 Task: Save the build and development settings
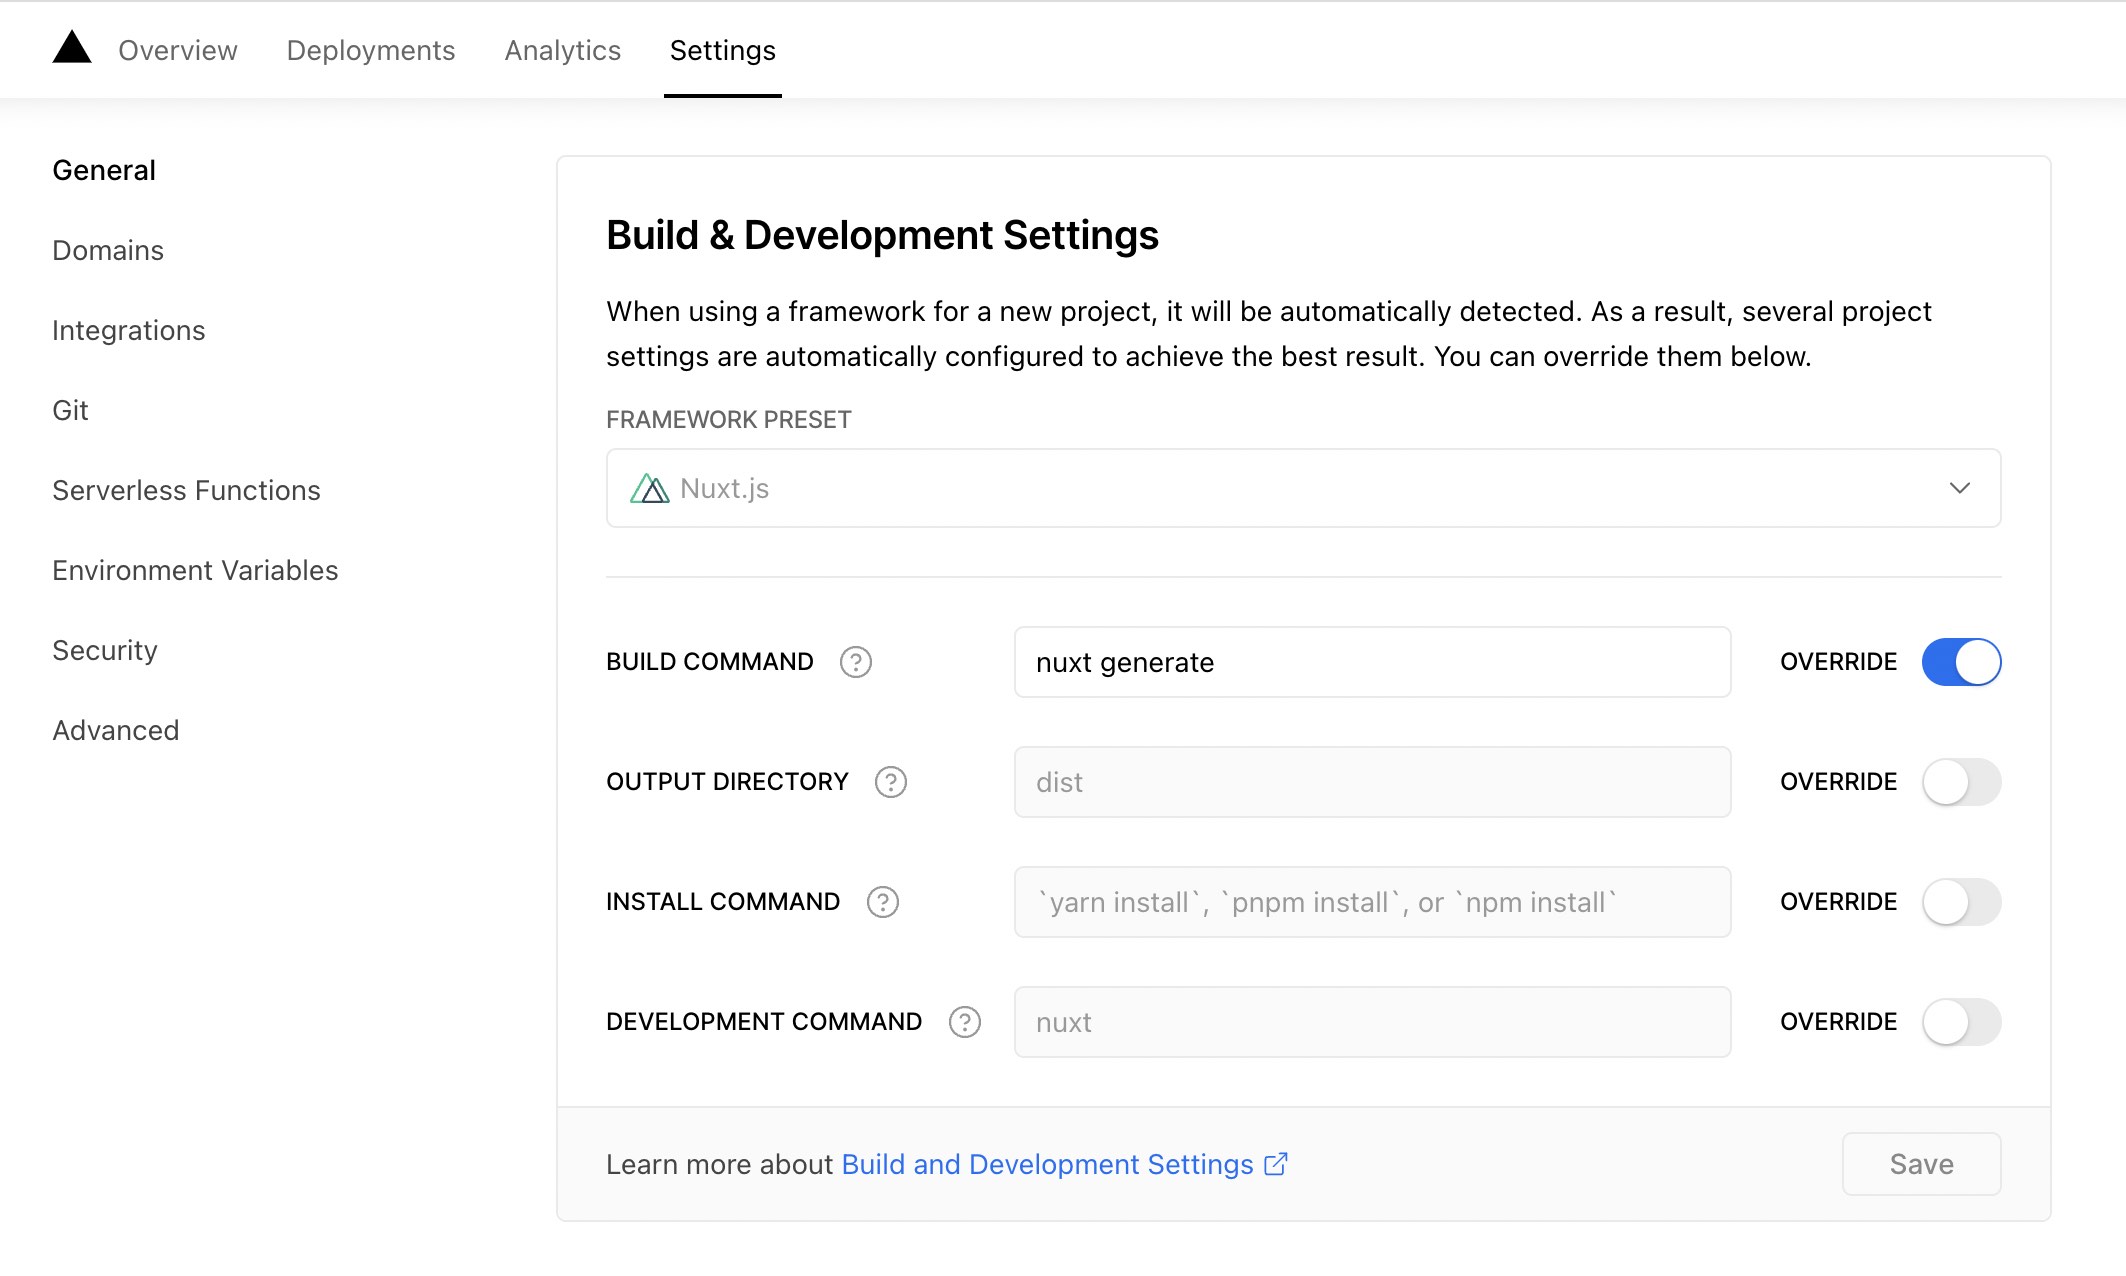(1921, 1164)
